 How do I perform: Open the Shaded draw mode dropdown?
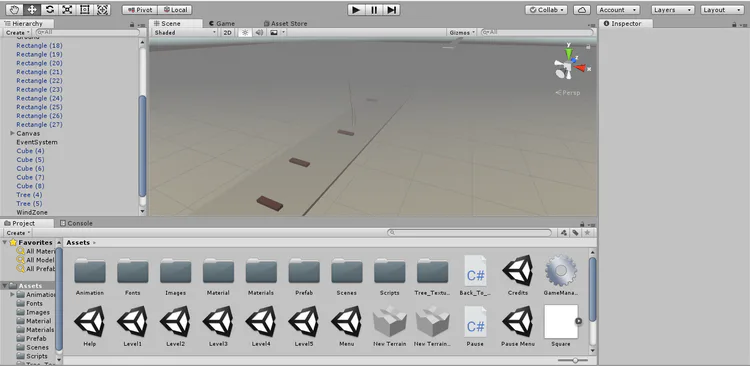[x=185, y=33]
